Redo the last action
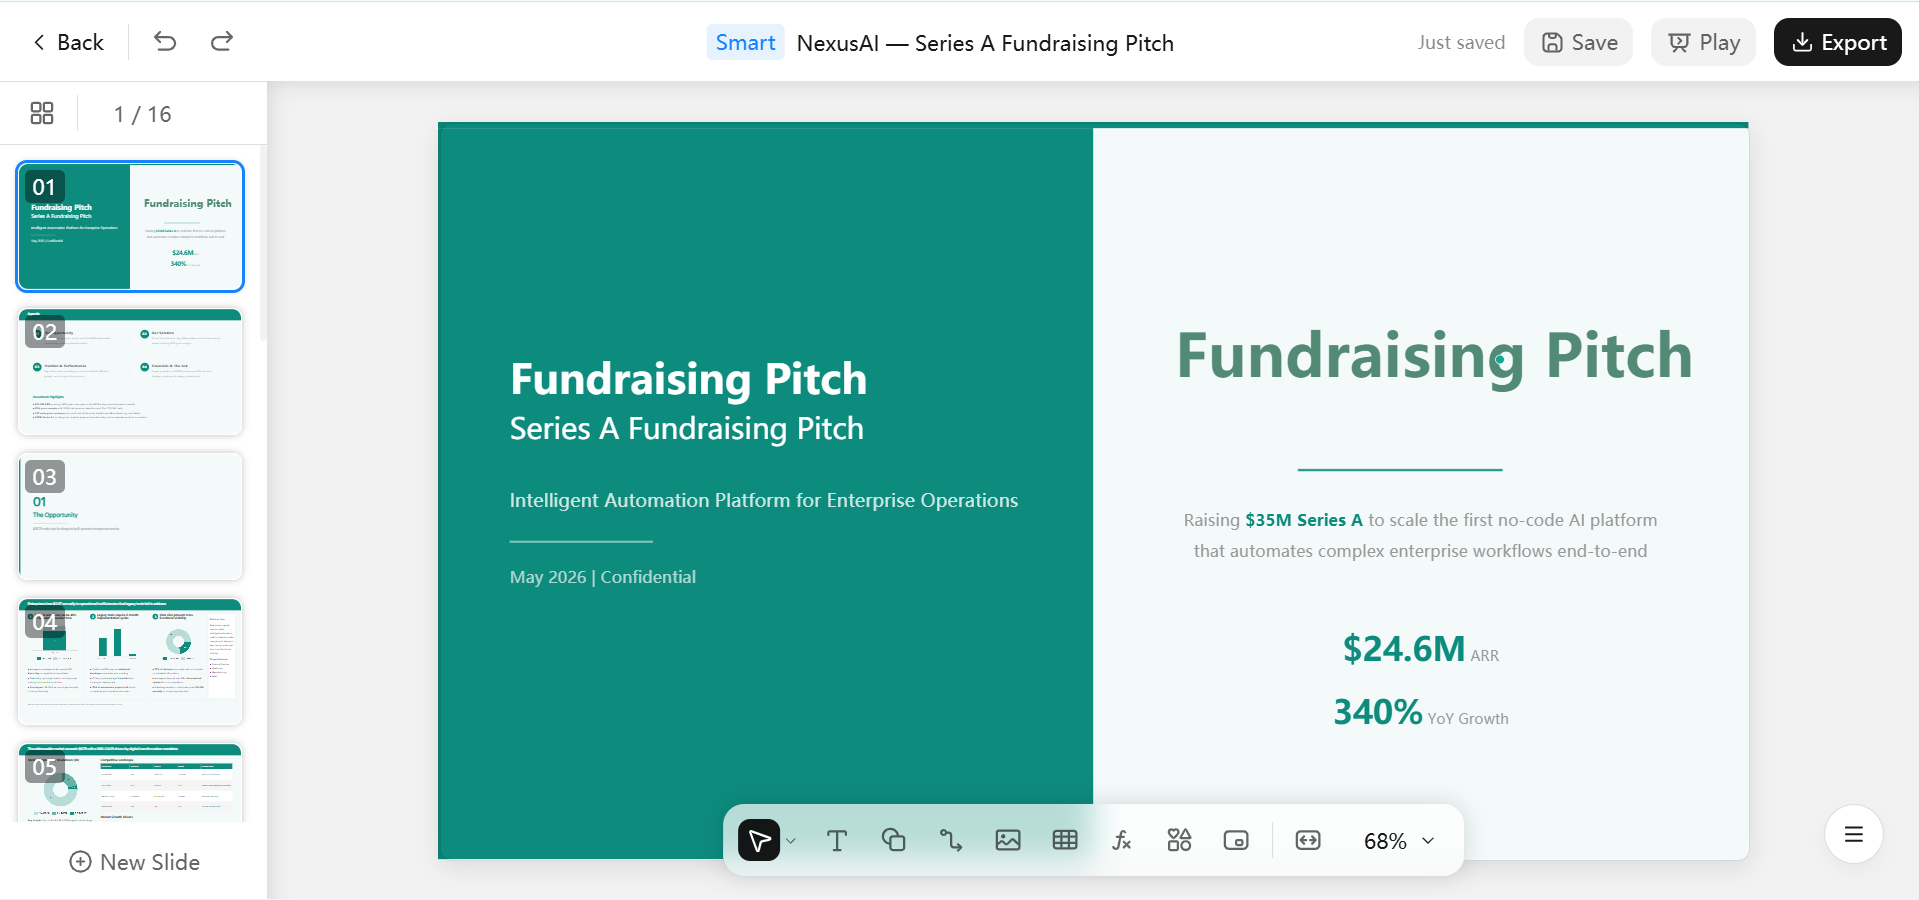The image size is (1919, 900). 222,42
